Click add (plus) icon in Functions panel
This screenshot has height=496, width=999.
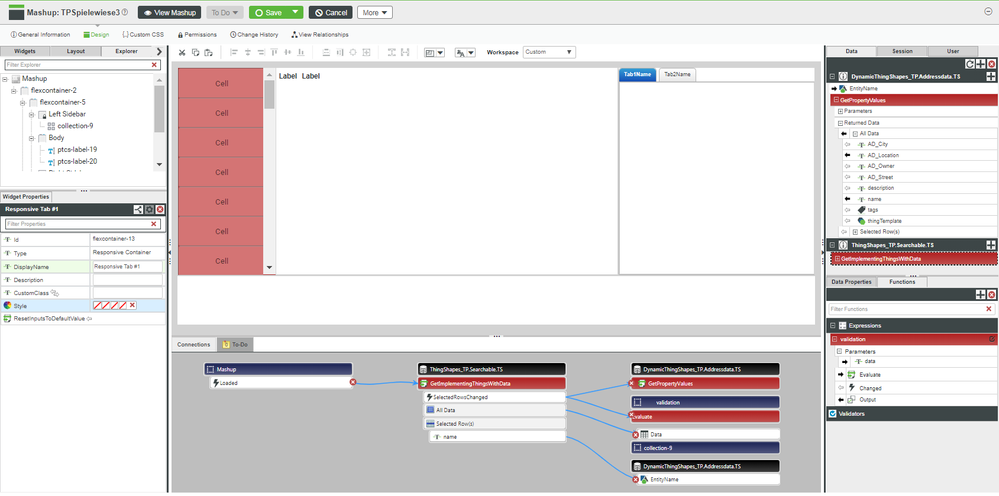pyautogui.click(x=981, y=294)
